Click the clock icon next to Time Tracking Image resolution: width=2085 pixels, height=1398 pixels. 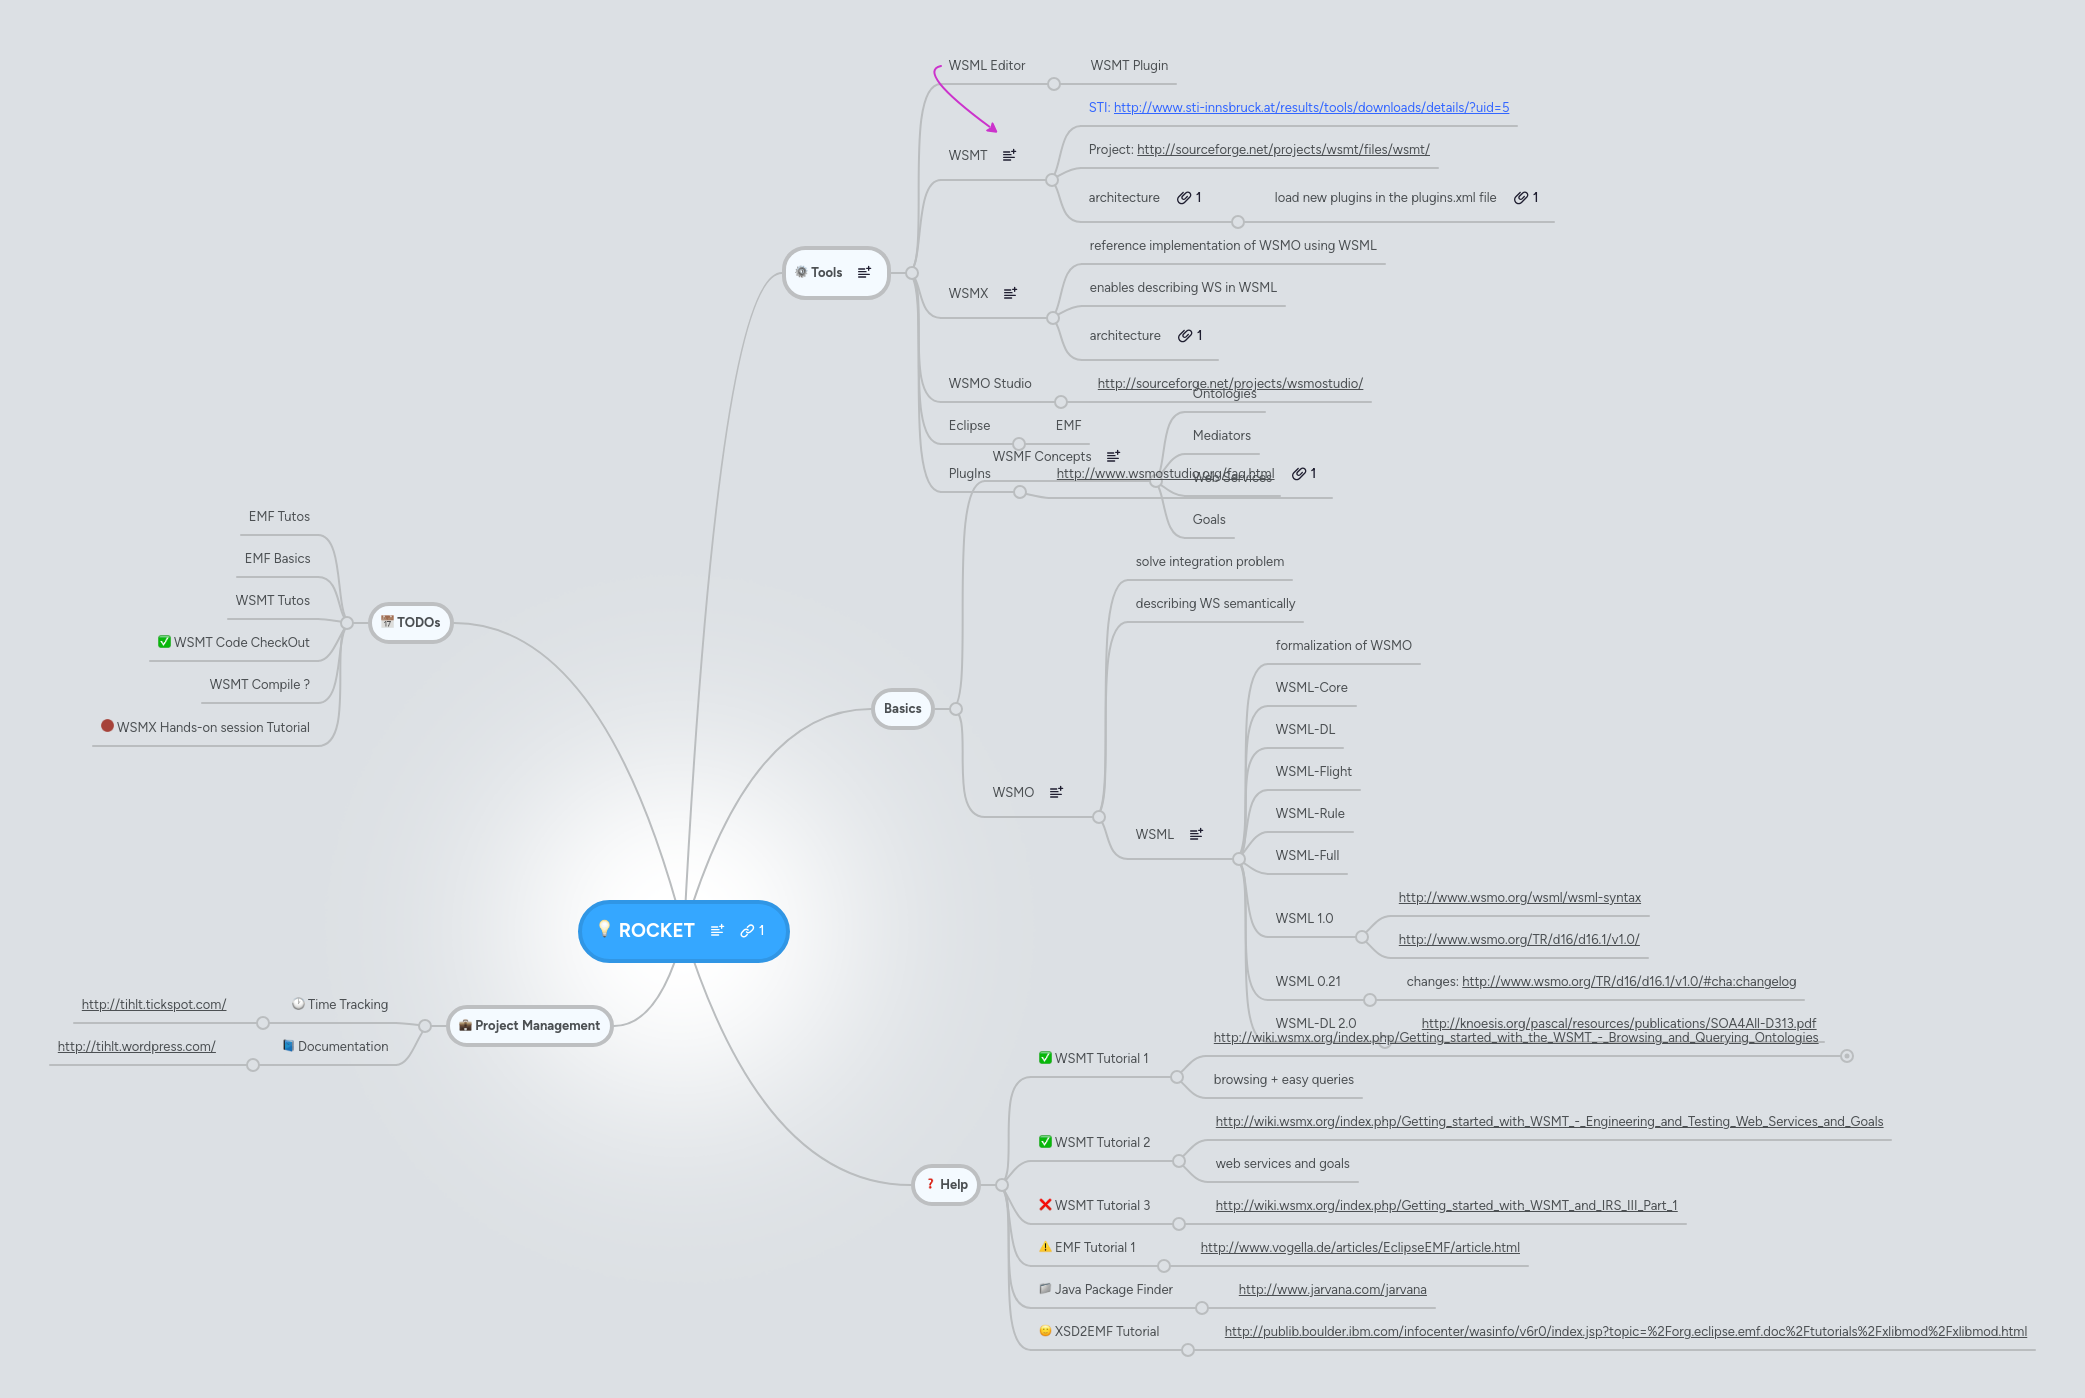297,1004
